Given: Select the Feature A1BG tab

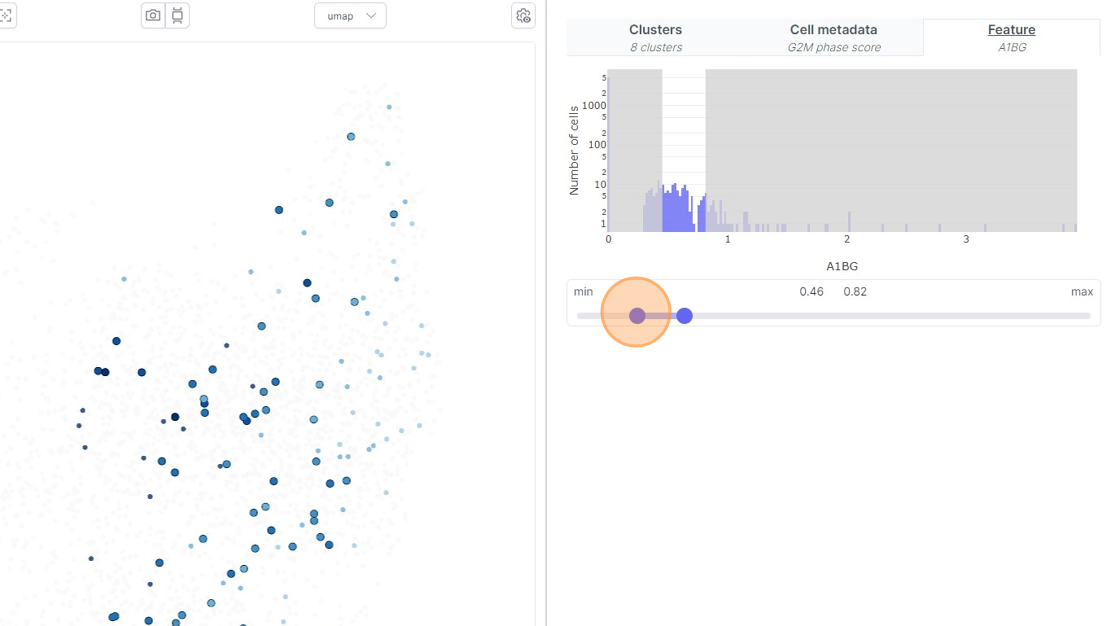Looking at the screenshot, I should tap(1011, 38).
